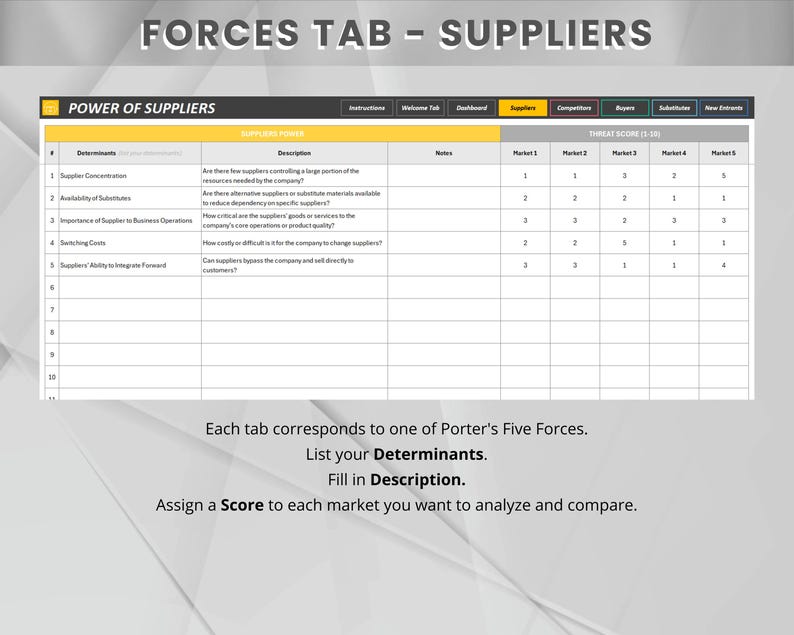Open the Competitors tab
The image size is (794, 635).
(574, 108)
